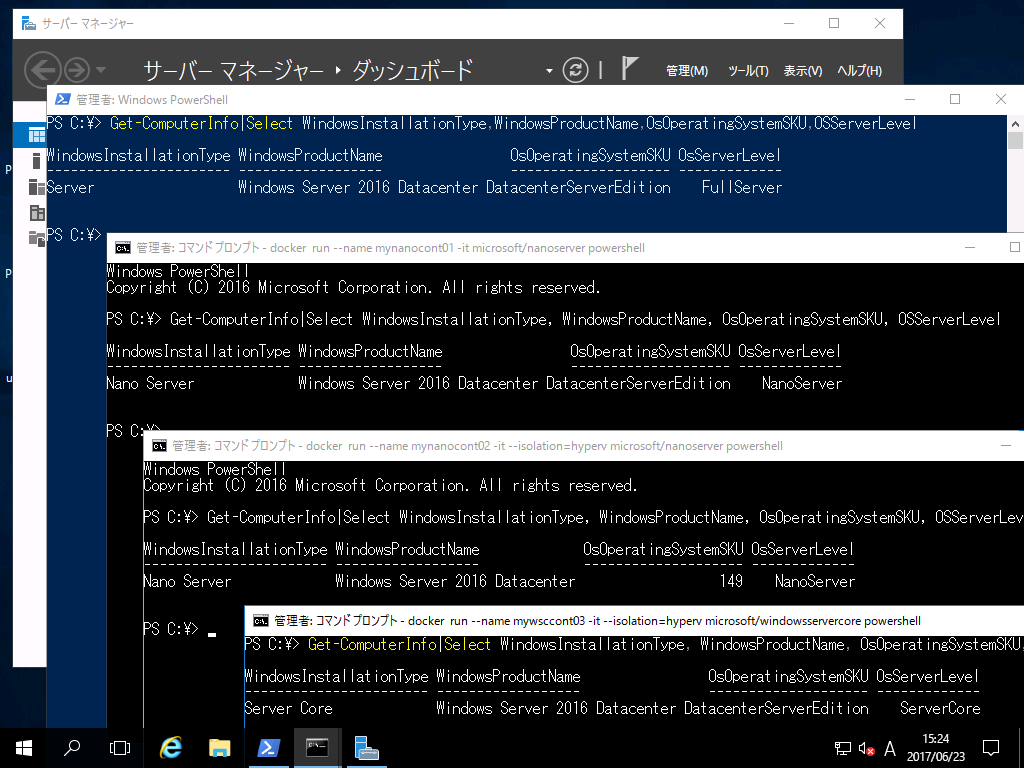Bring up Server Manager from its taskbar icon

pyautogui.click(x=366, y=747)
